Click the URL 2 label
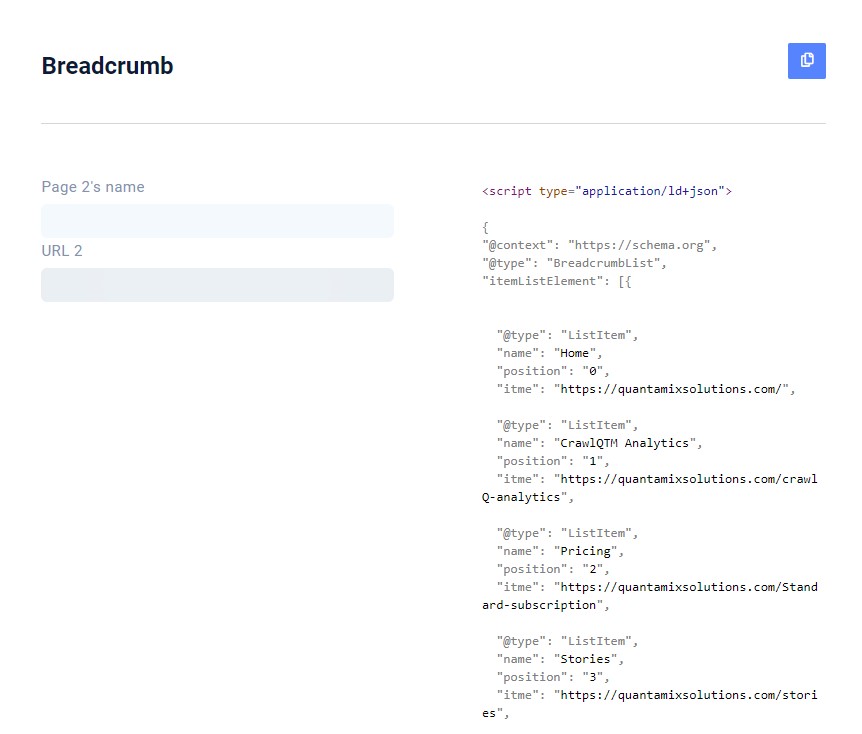This screenshot has width=862, height=734. click(x=62, y=251)
